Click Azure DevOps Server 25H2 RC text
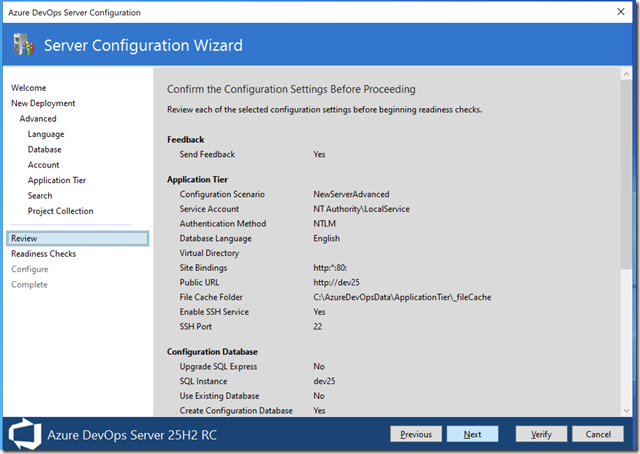 tap(132, 435)
